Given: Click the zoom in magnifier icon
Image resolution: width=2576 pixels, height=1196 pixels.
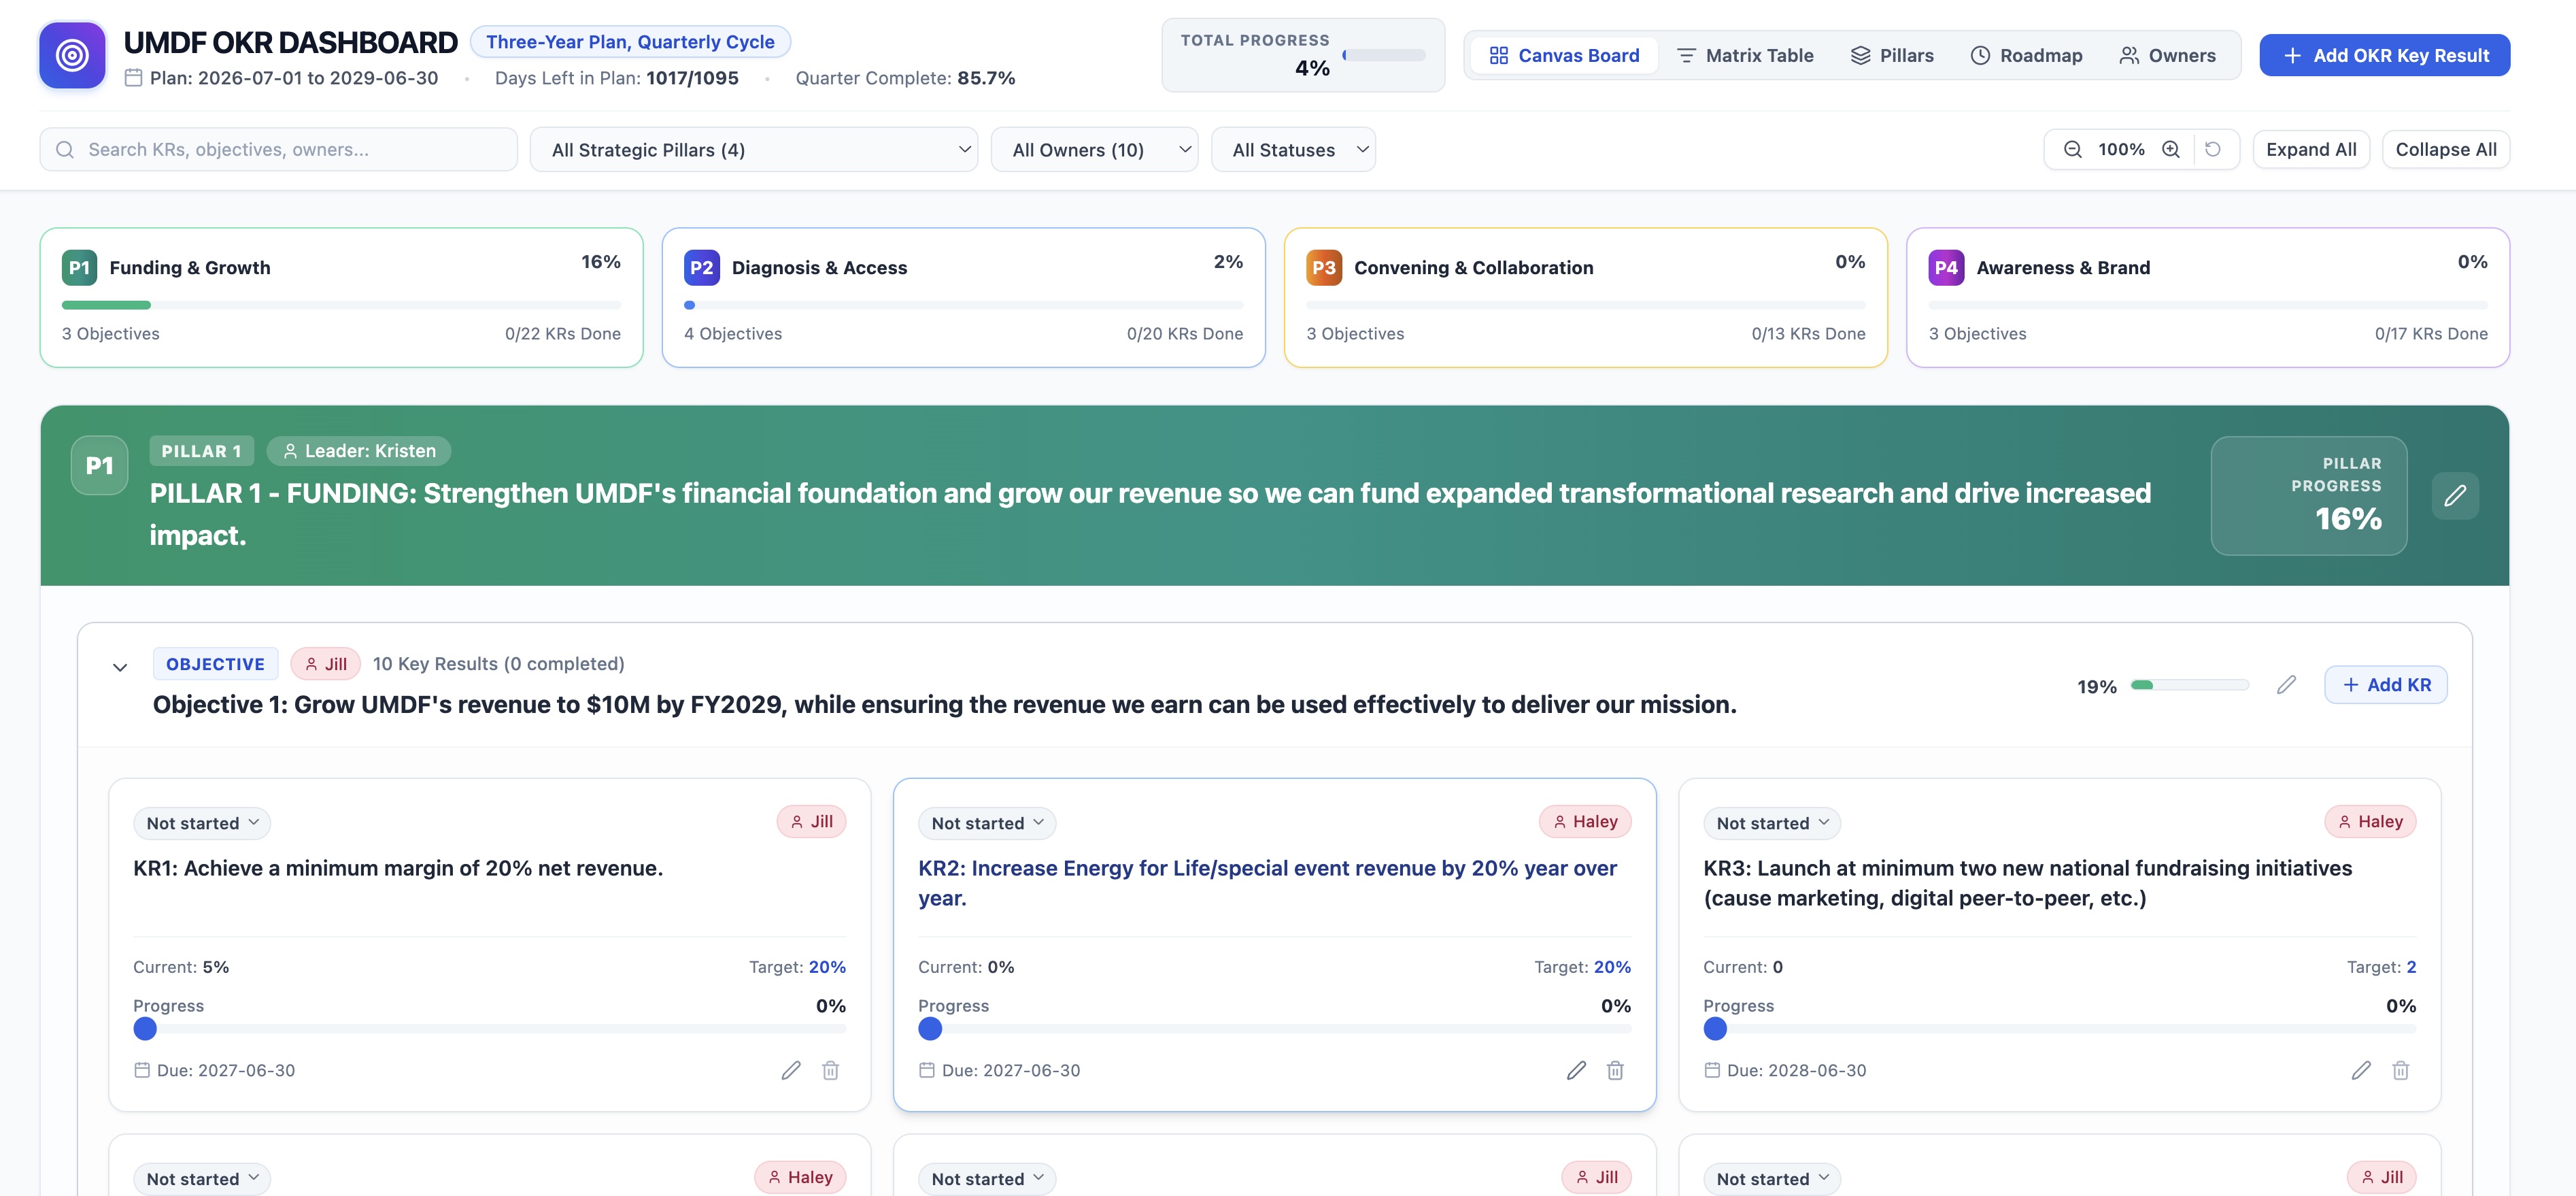Looking at the screenshot, I should 2171,149.
